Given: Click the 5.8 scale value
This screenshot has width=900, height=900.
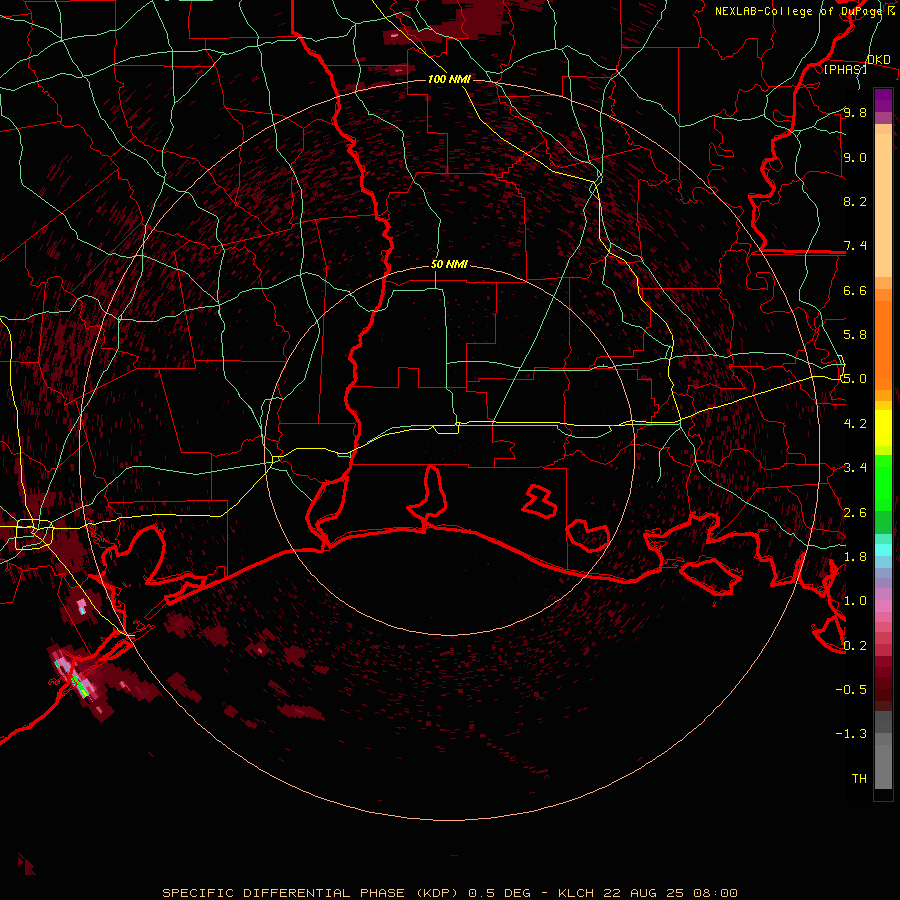Looking at the screenshot, I should [855, 335].
